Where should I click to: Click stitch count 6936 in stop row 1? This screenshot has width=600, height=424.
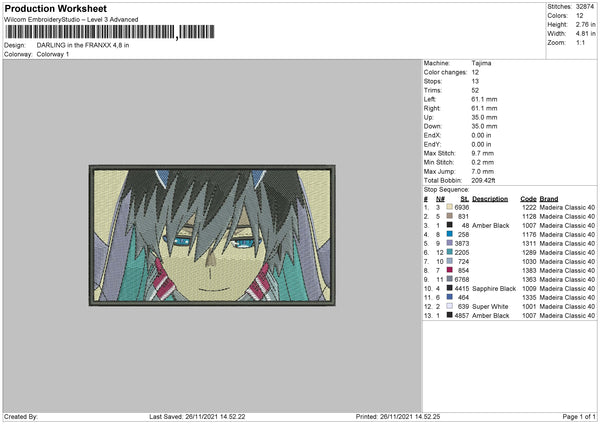(462, 207)
